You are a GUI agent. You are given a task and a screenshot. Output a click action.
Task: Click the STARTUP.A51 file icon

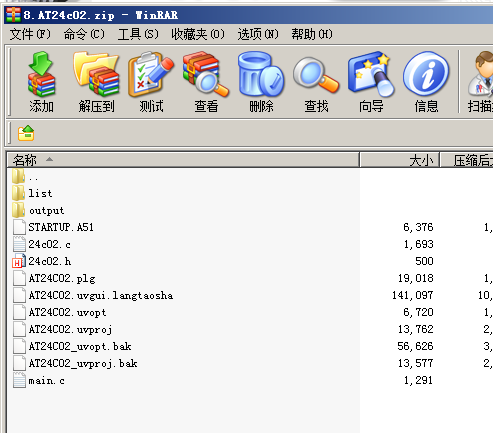[19, 227]
